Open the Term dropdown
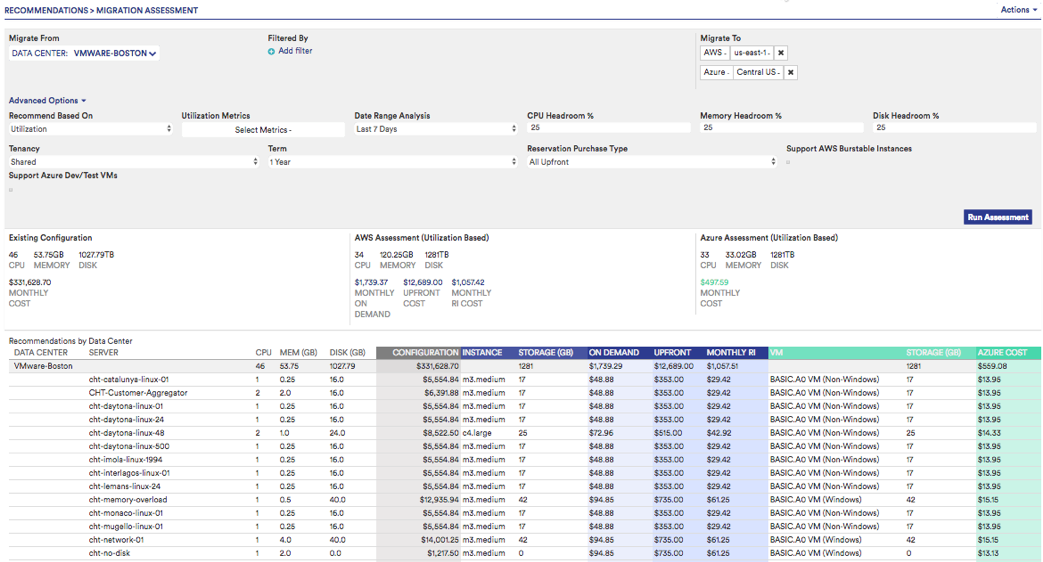 (392, 162)
